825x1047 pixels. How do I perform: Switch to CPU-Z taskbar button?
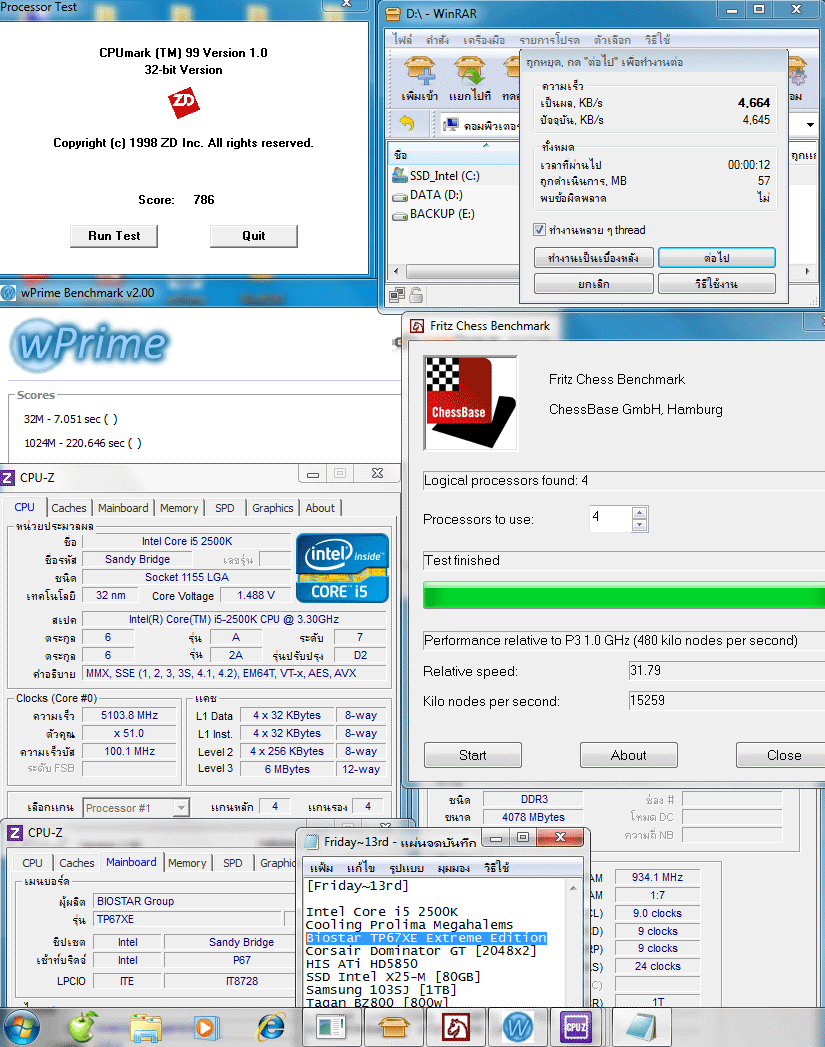click(575, 1027)
